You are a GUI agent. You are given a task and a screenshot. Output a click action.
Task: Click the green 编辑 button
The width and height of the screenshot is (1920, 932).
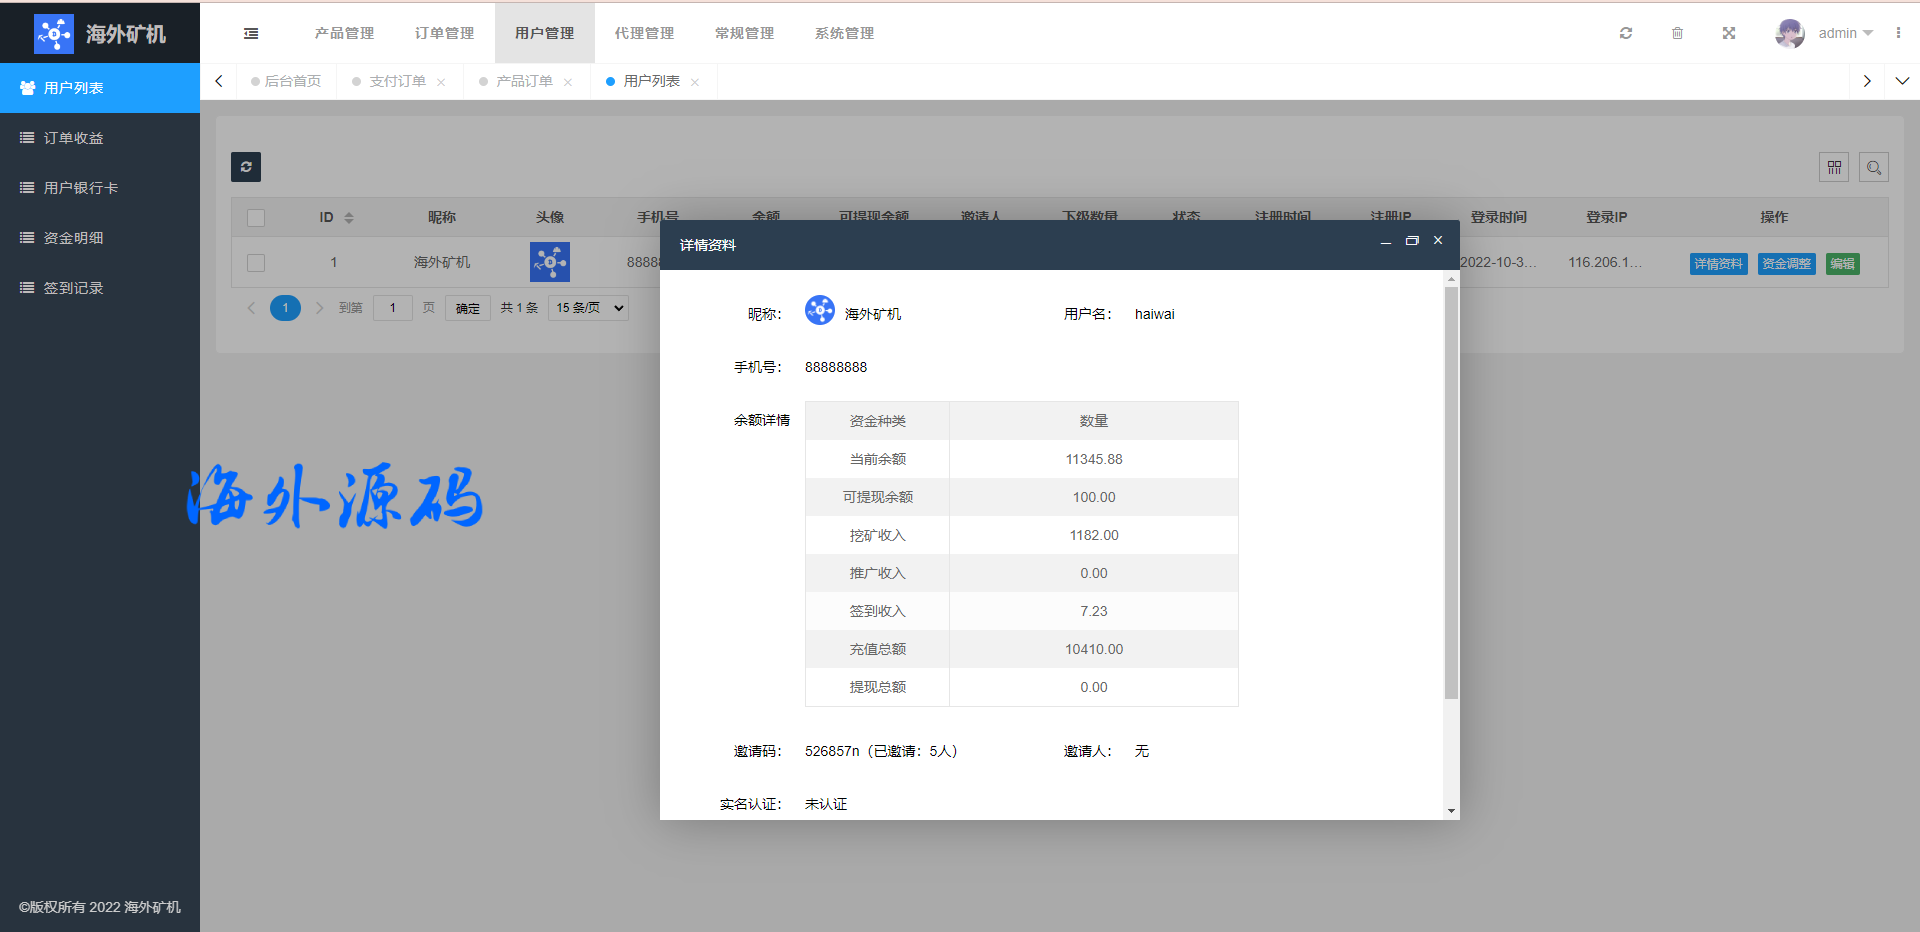point(1842,264)
